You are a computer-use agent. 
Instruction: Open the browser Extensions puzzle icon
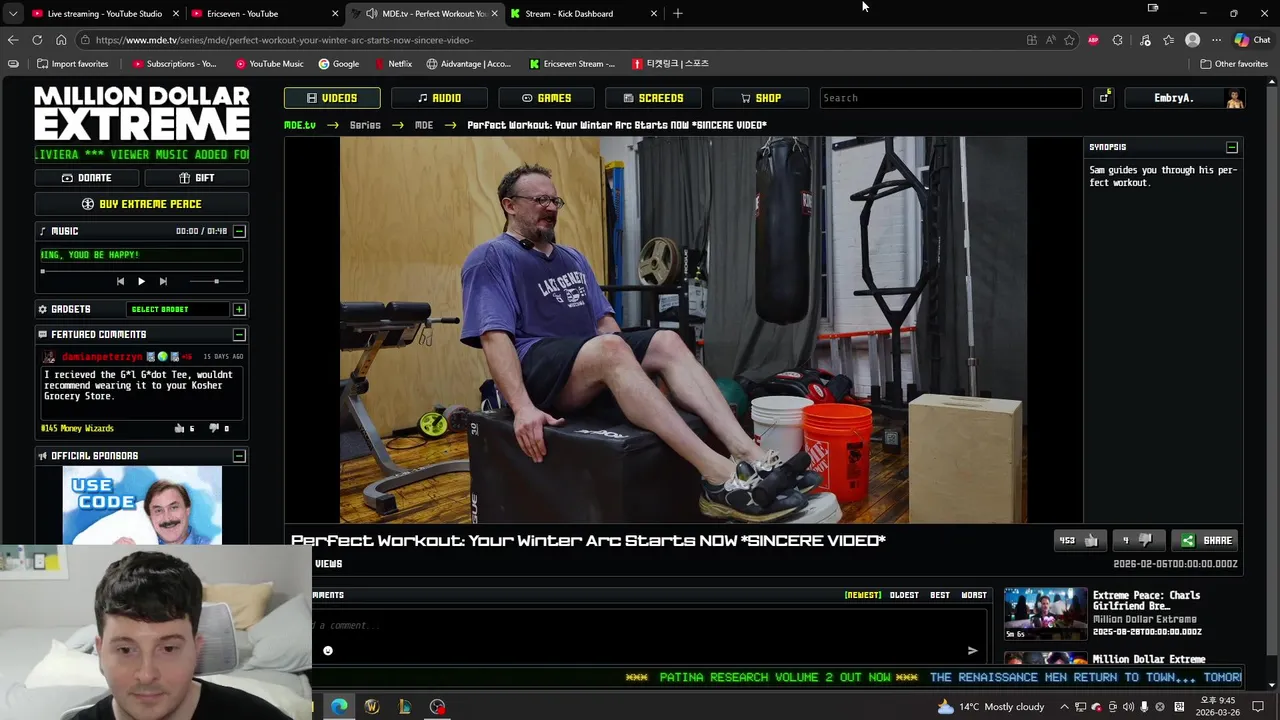point(1118,40)
